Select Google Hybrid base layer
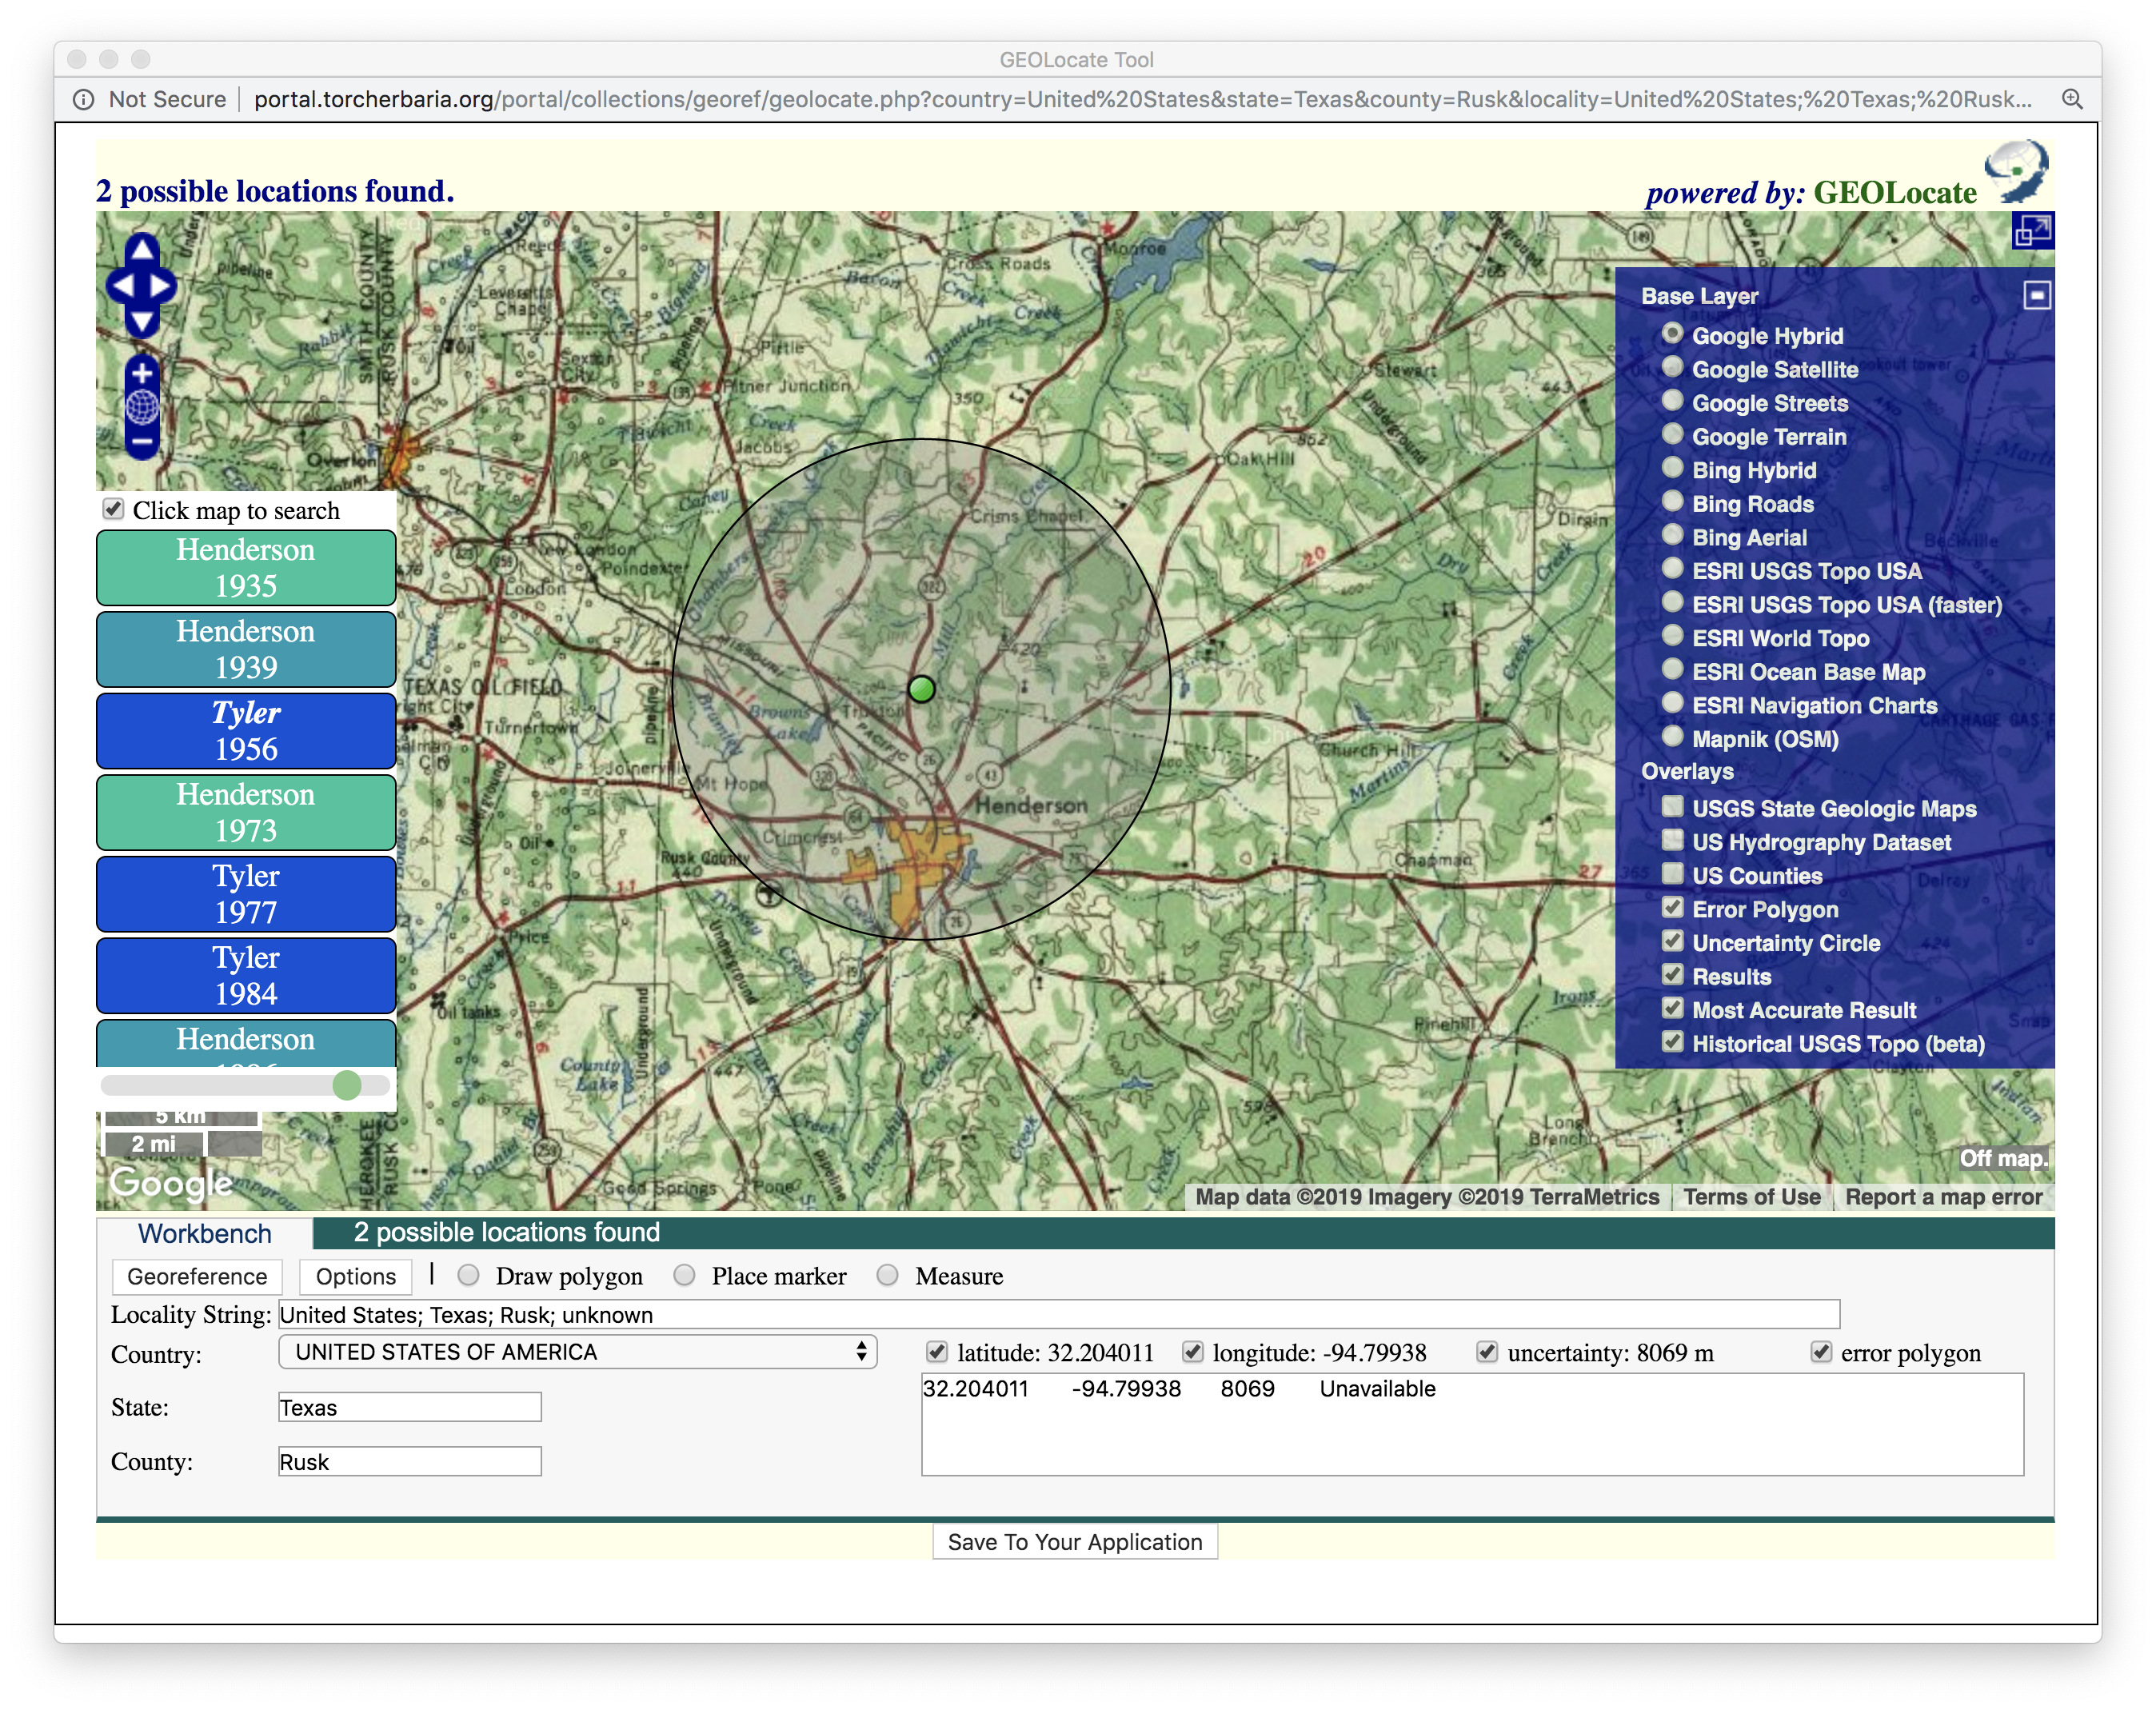This screenshot has height=1710, width=2156. coord(1672,333)
